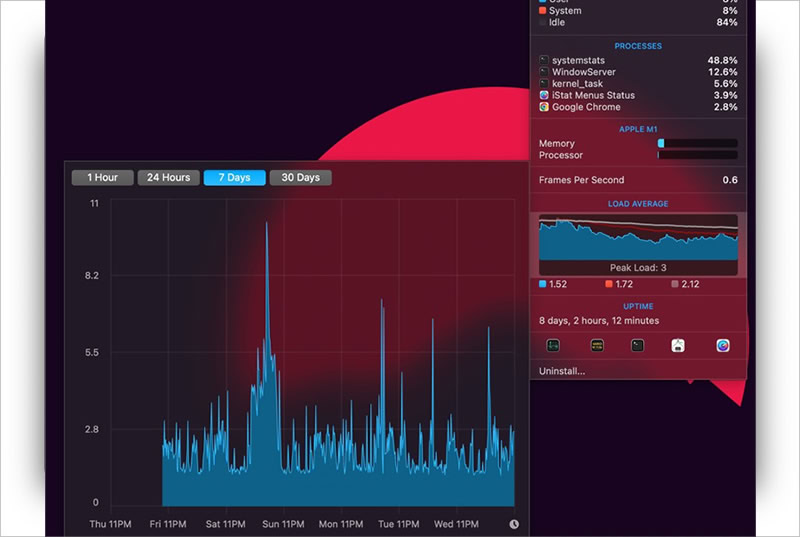Select the Google Chrome process row
Image resolution: width=800 pixels, height=537 pixels.
(638, 107)
